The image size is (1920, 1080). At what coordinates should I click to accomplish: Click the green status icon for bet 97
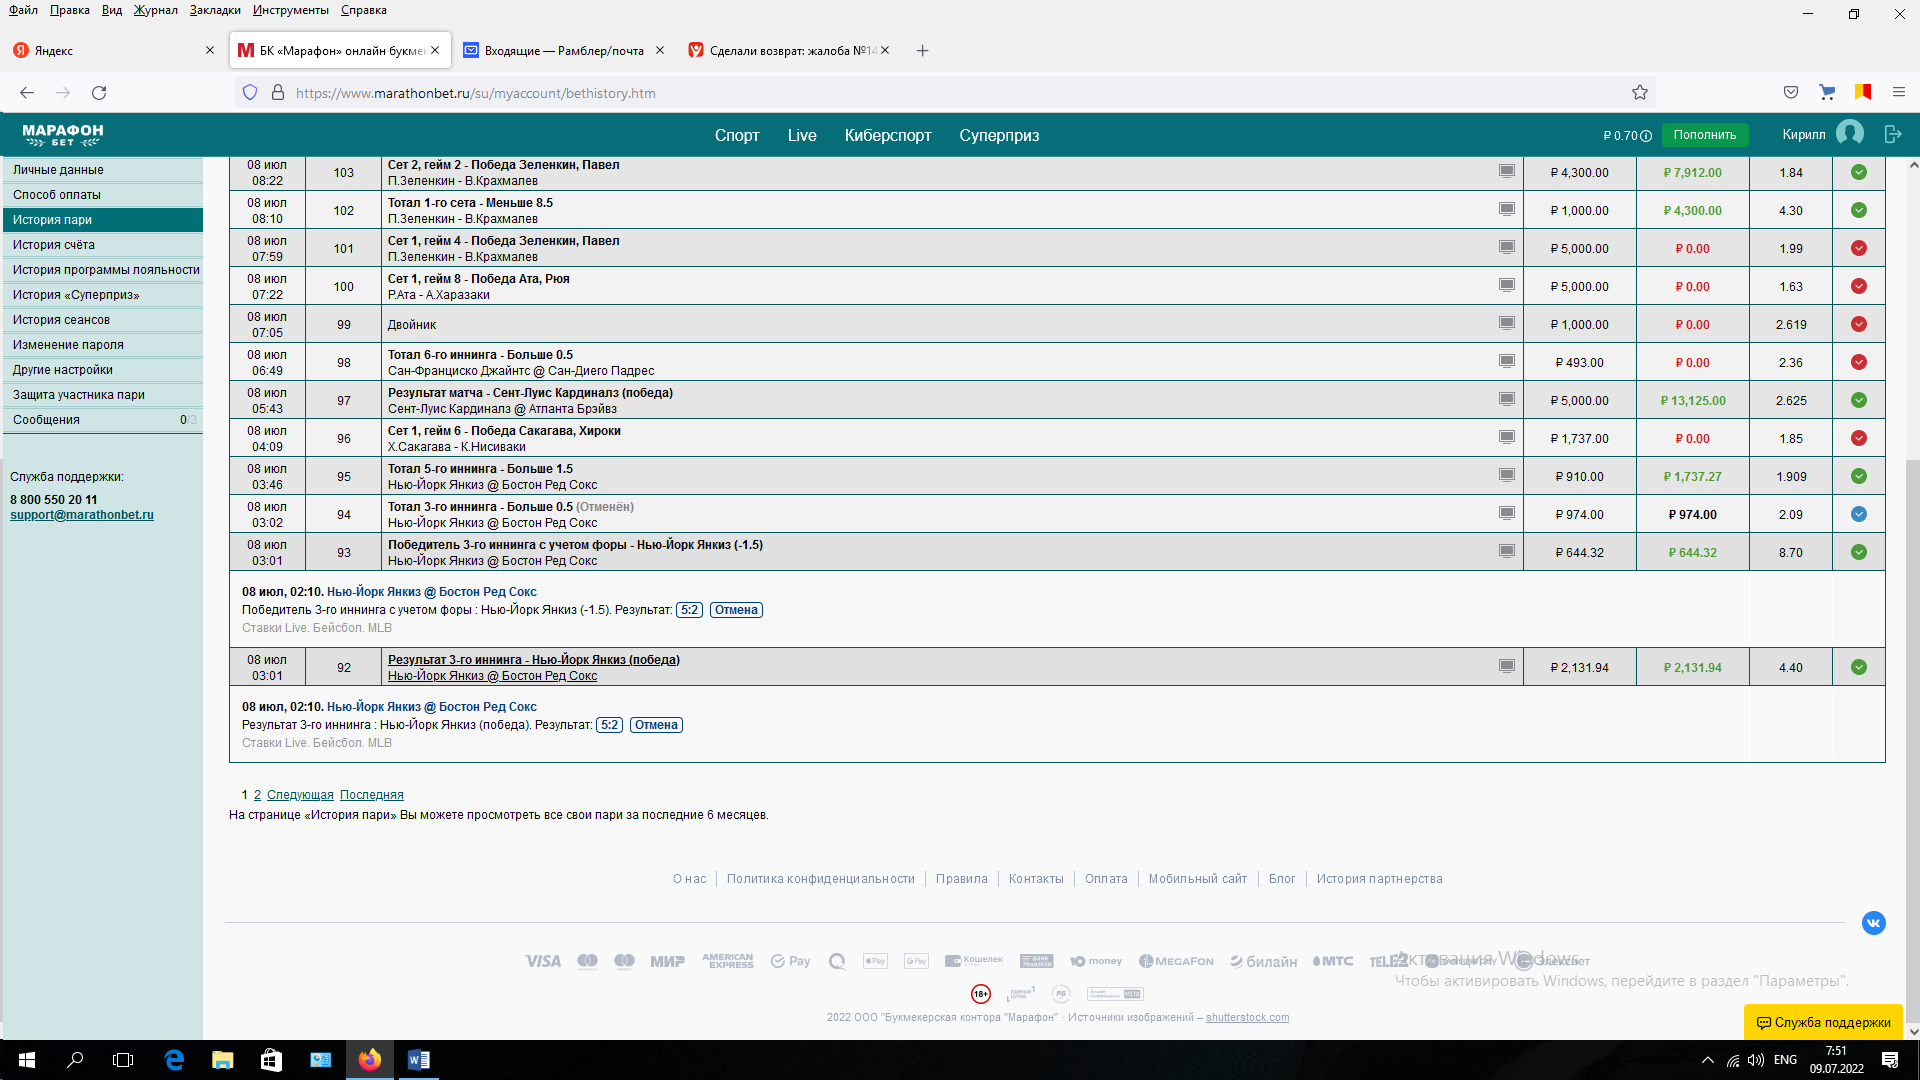coord(1858,400)
